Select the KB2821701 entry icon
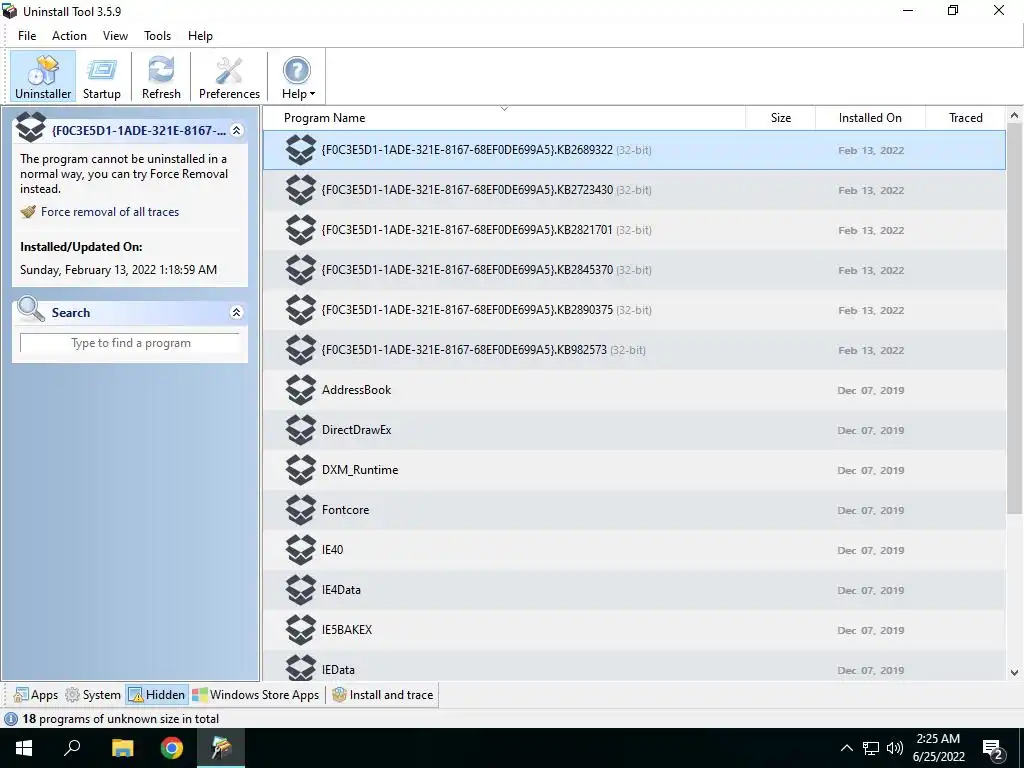1024x768 pixels. [x=301, y=230]
